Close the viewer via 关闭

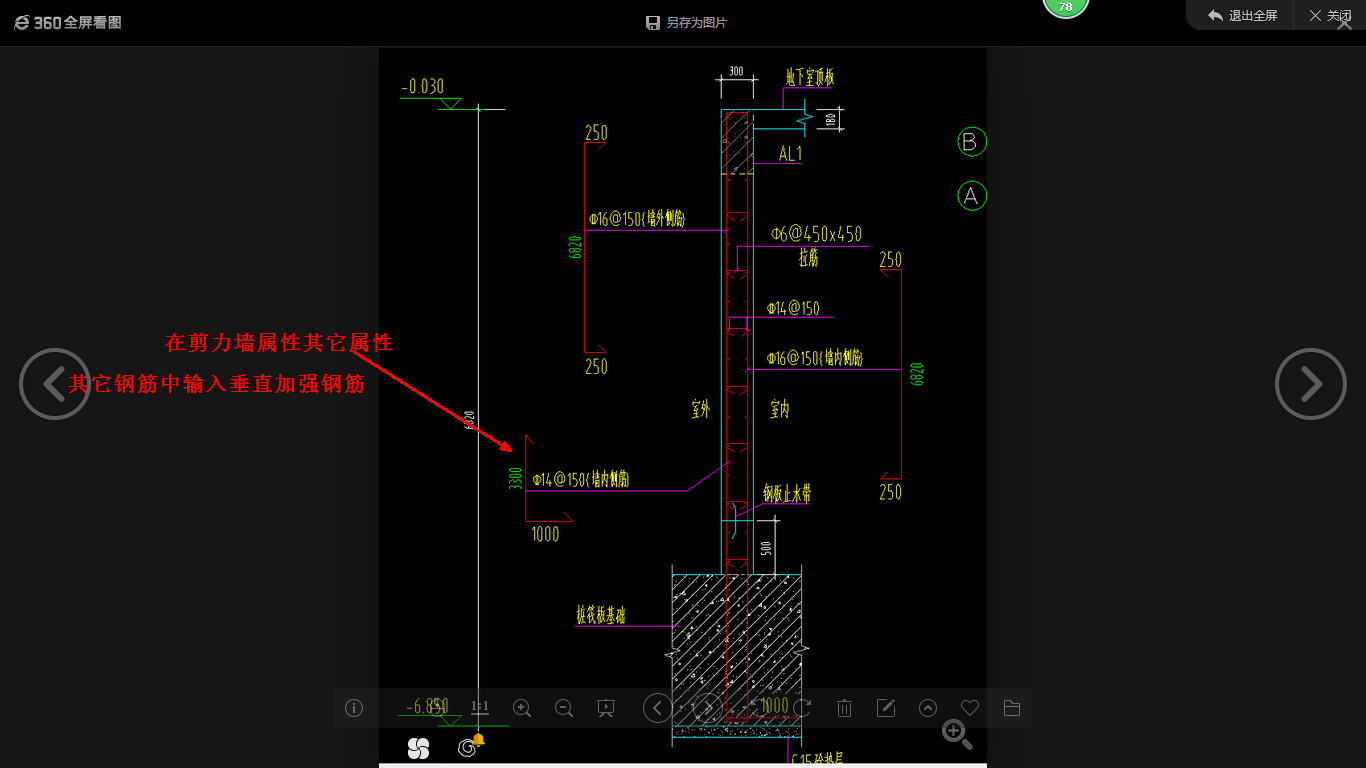point(1329,16)
